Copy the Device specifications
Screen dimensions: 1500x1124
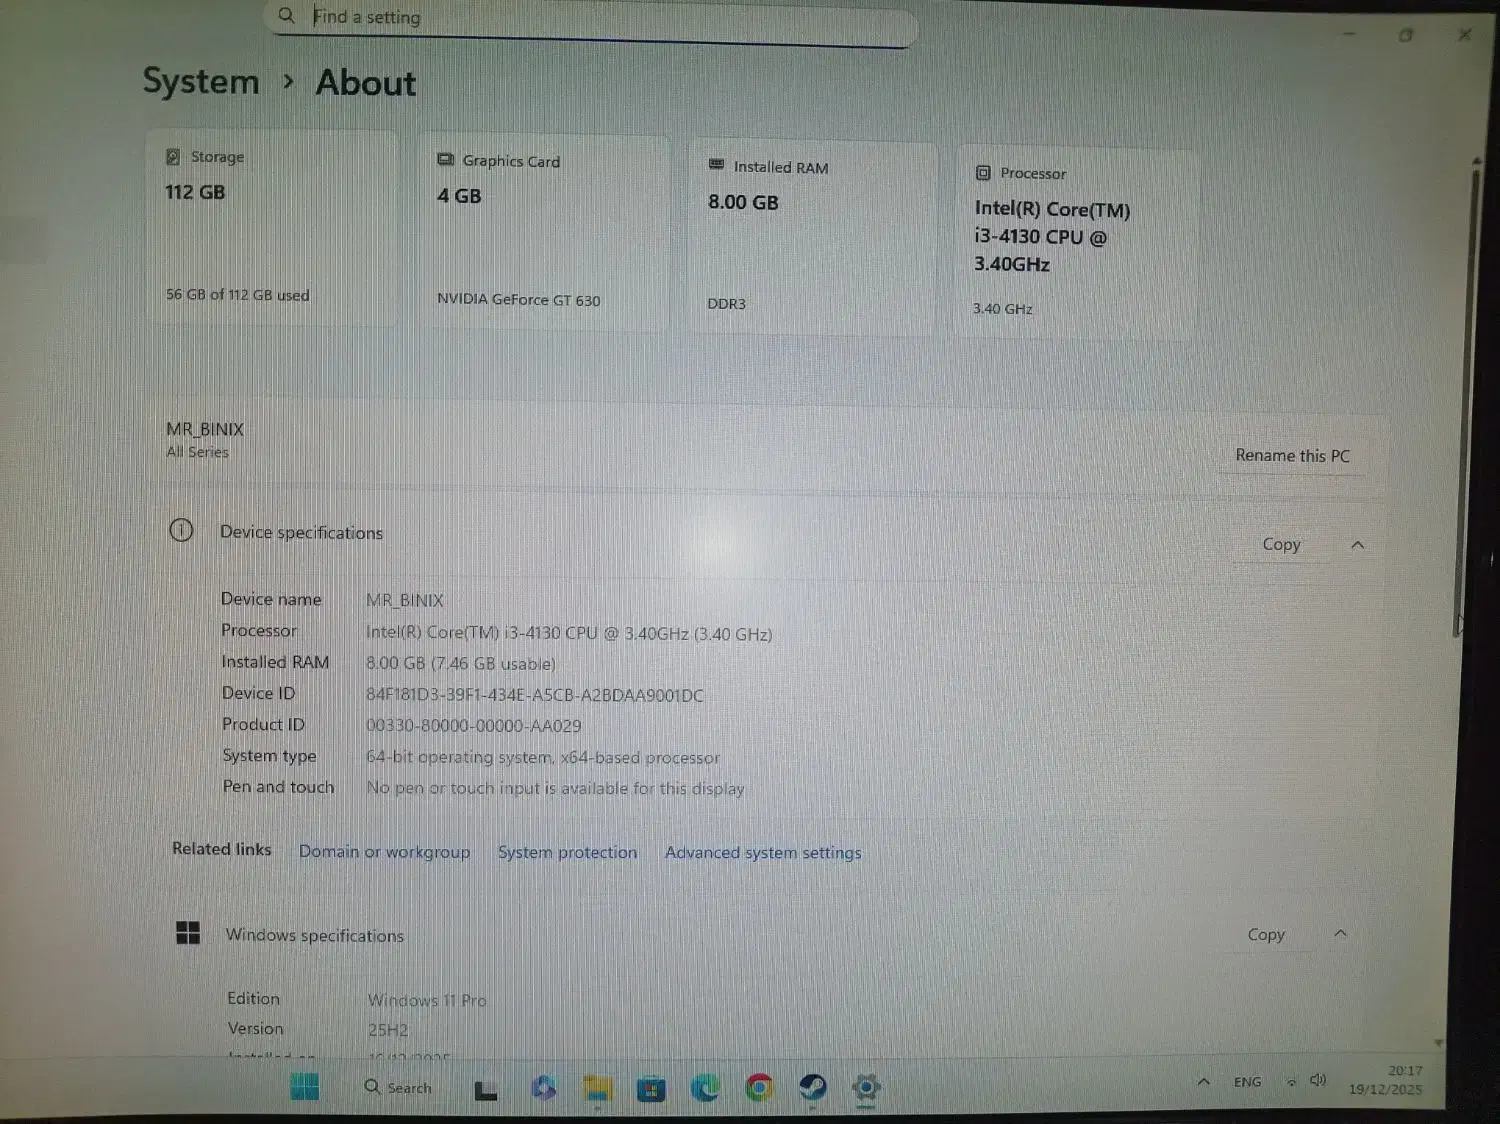1281,545
